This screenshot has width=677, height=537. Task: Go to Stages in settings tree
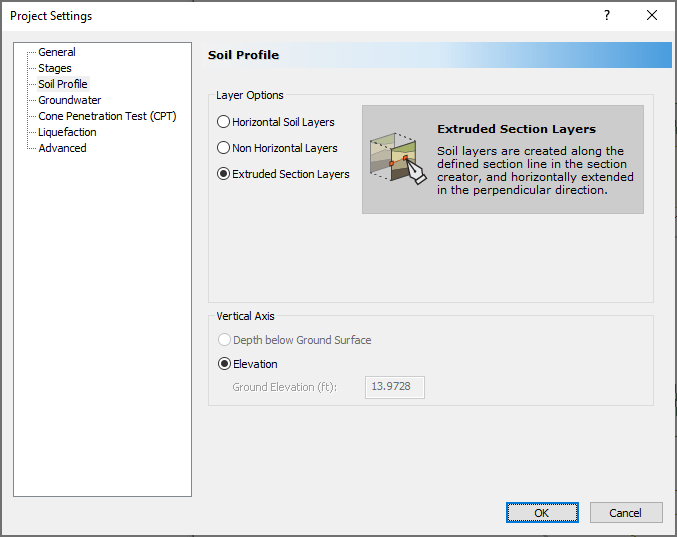tap(55, 68)
